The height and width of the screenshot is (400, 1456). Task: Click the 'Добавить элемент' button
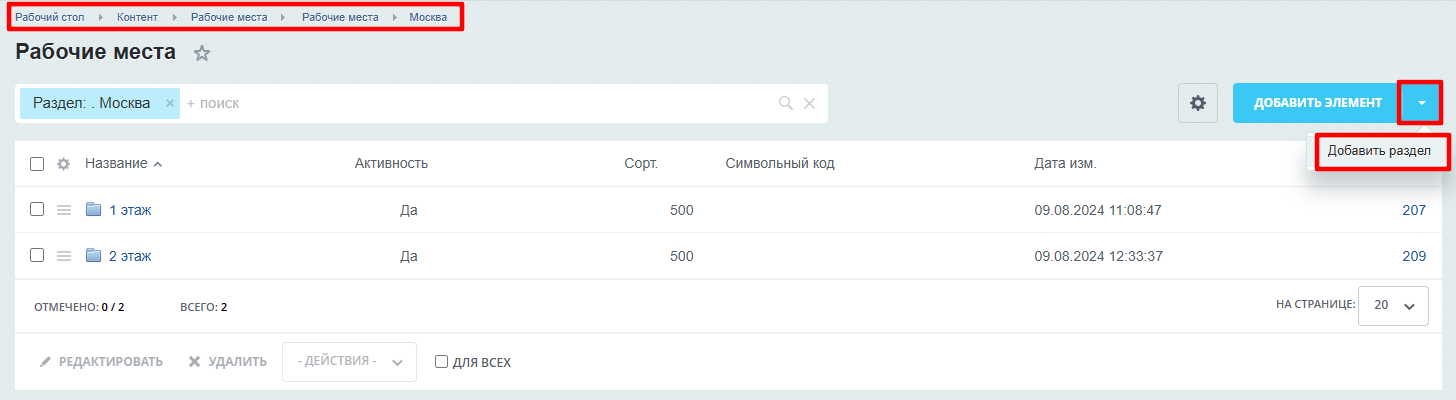point(1318,103)
